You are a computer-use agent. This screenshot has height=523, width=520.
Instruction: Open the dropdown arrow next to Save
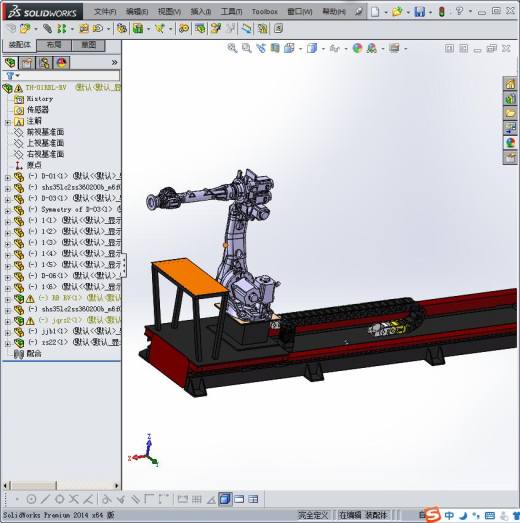tap(430, 12)
